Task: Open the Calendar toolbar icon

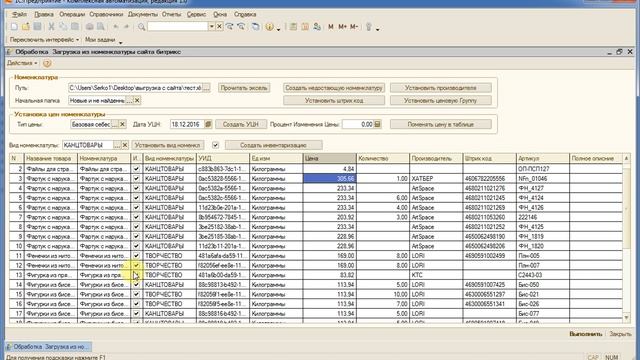Action: pos(305,27)
